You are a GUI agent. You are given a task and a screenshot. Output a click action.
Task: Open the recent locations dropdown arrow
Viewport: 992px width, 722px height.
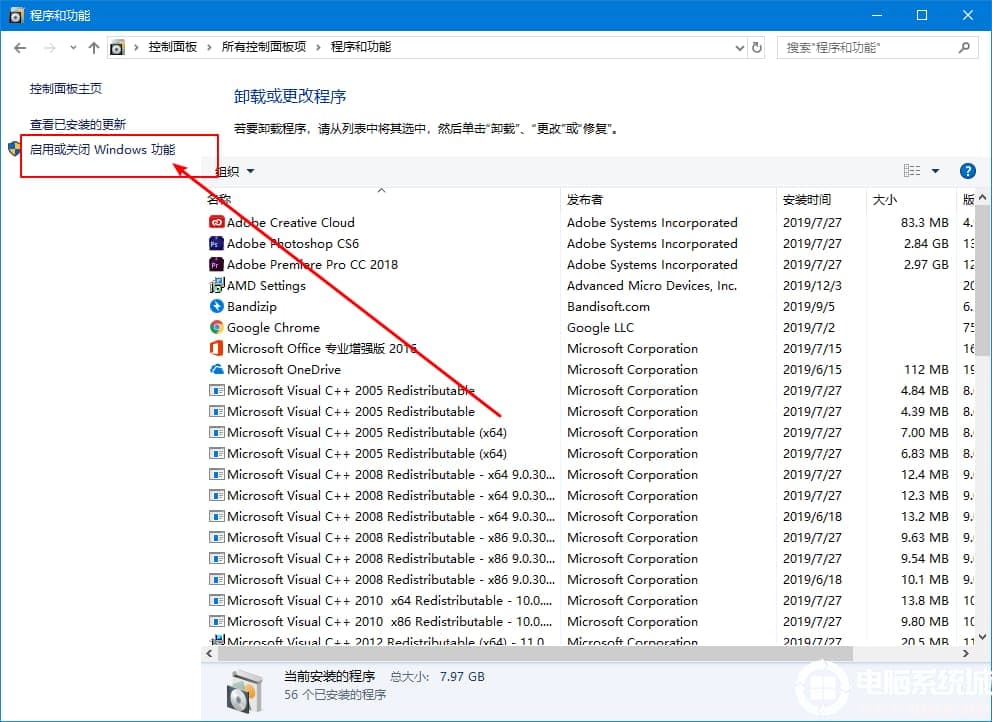73,47
